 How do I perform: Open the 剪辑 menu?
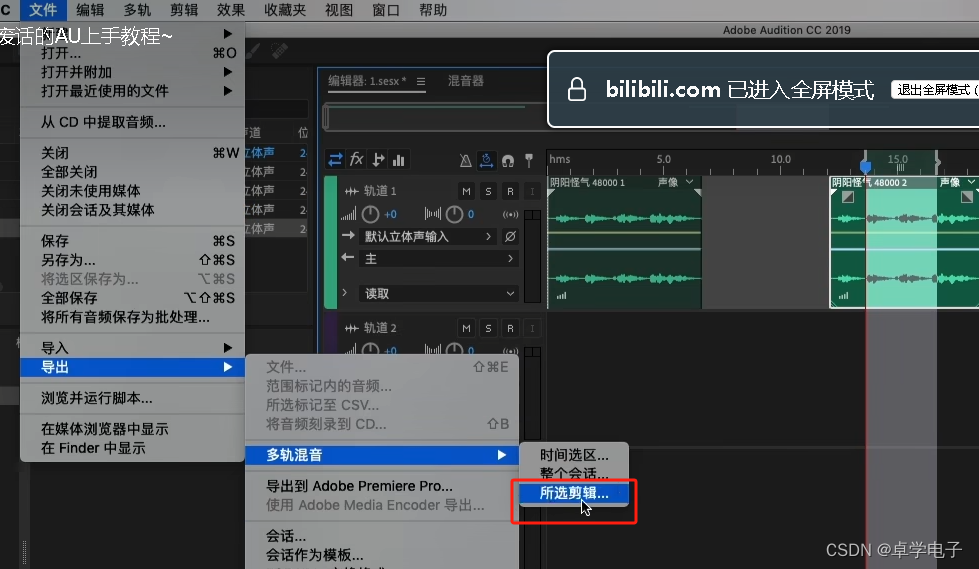click(184, 10)
